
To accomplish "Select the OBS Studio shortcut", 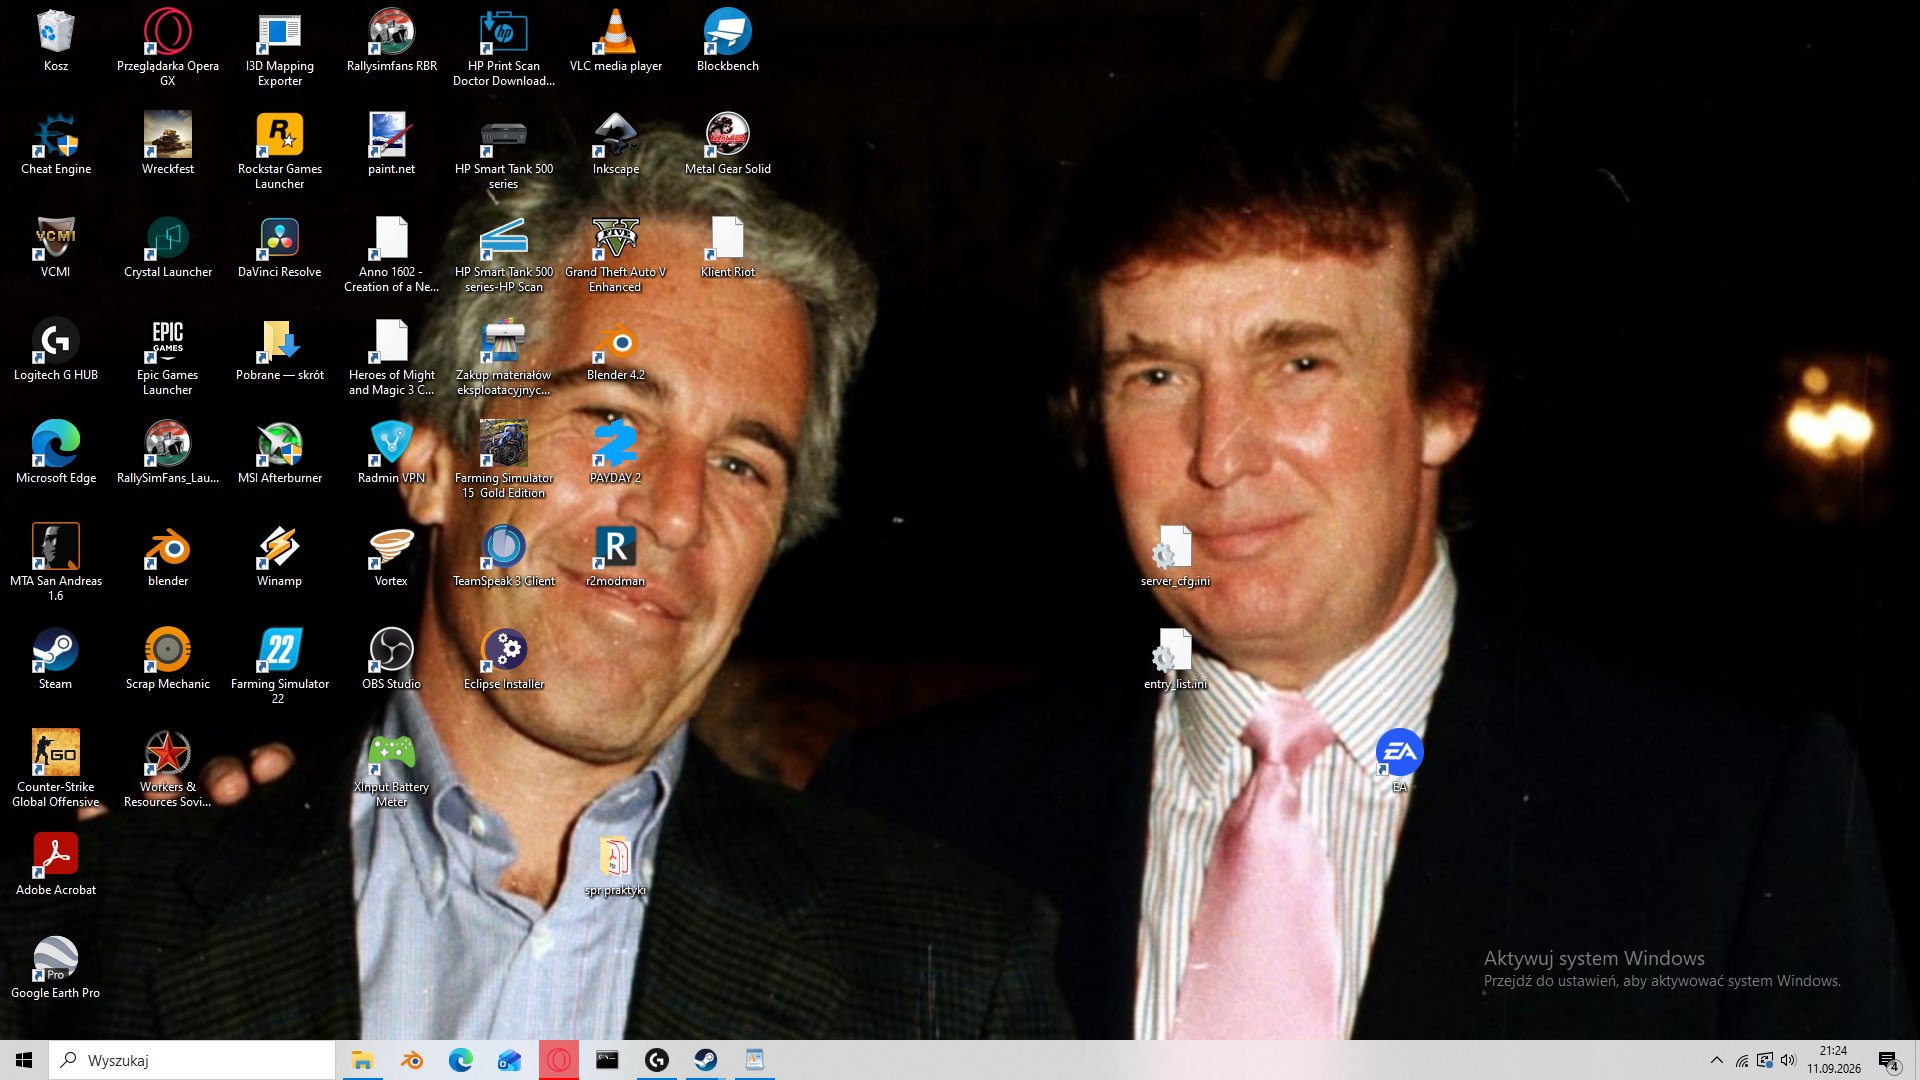I will pos(391,659).
